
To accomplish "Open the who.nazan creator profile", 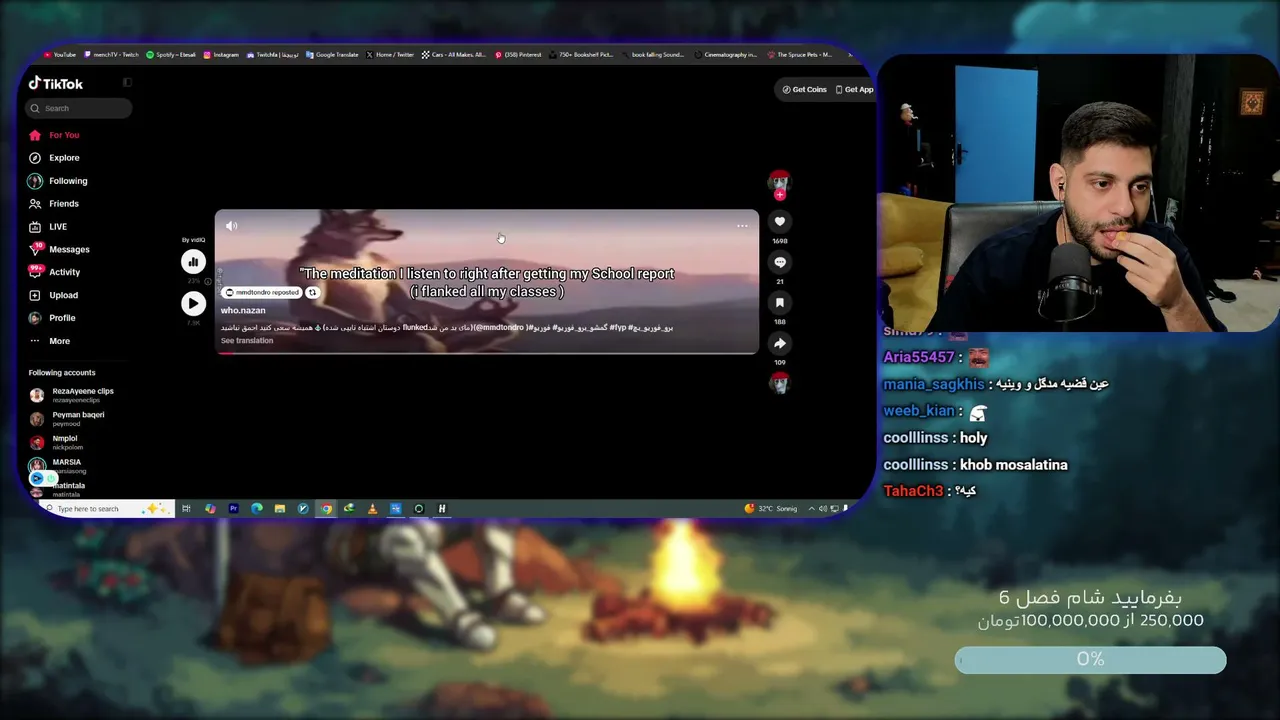I will [x=243, y=310].
